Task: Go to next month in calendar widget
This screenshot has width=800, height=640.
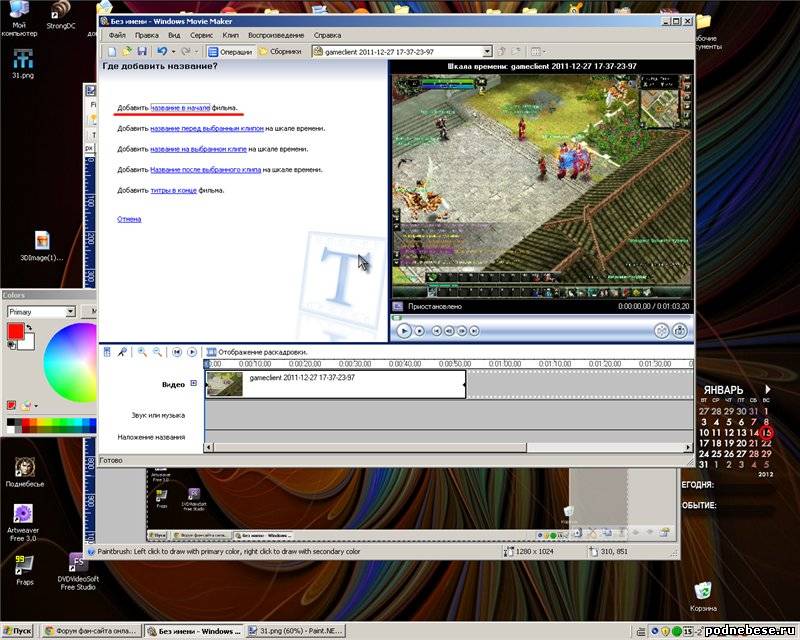Action: point(767,389)
